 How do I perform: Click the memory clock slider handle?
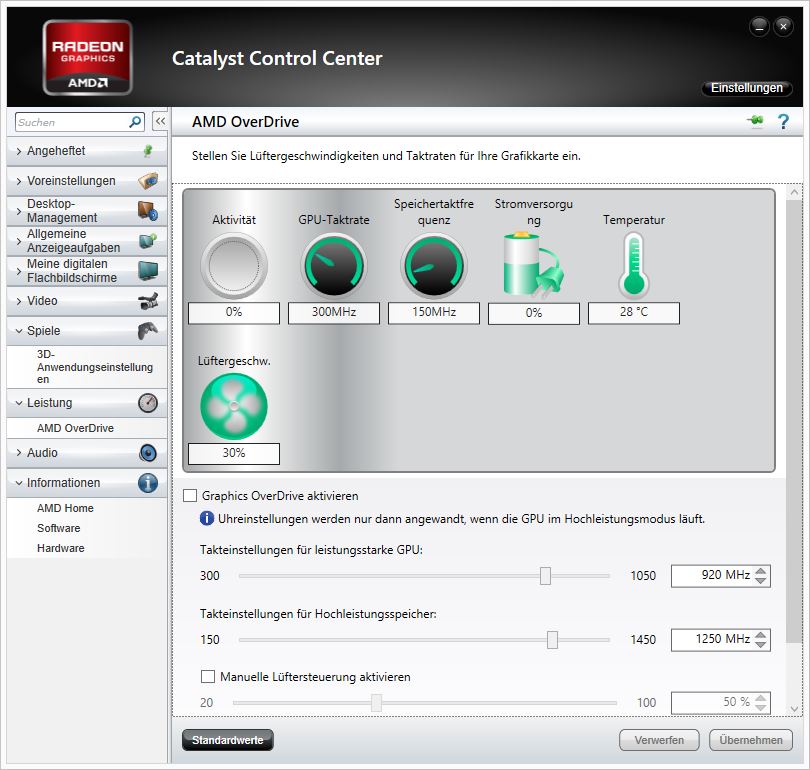(552, 639)
